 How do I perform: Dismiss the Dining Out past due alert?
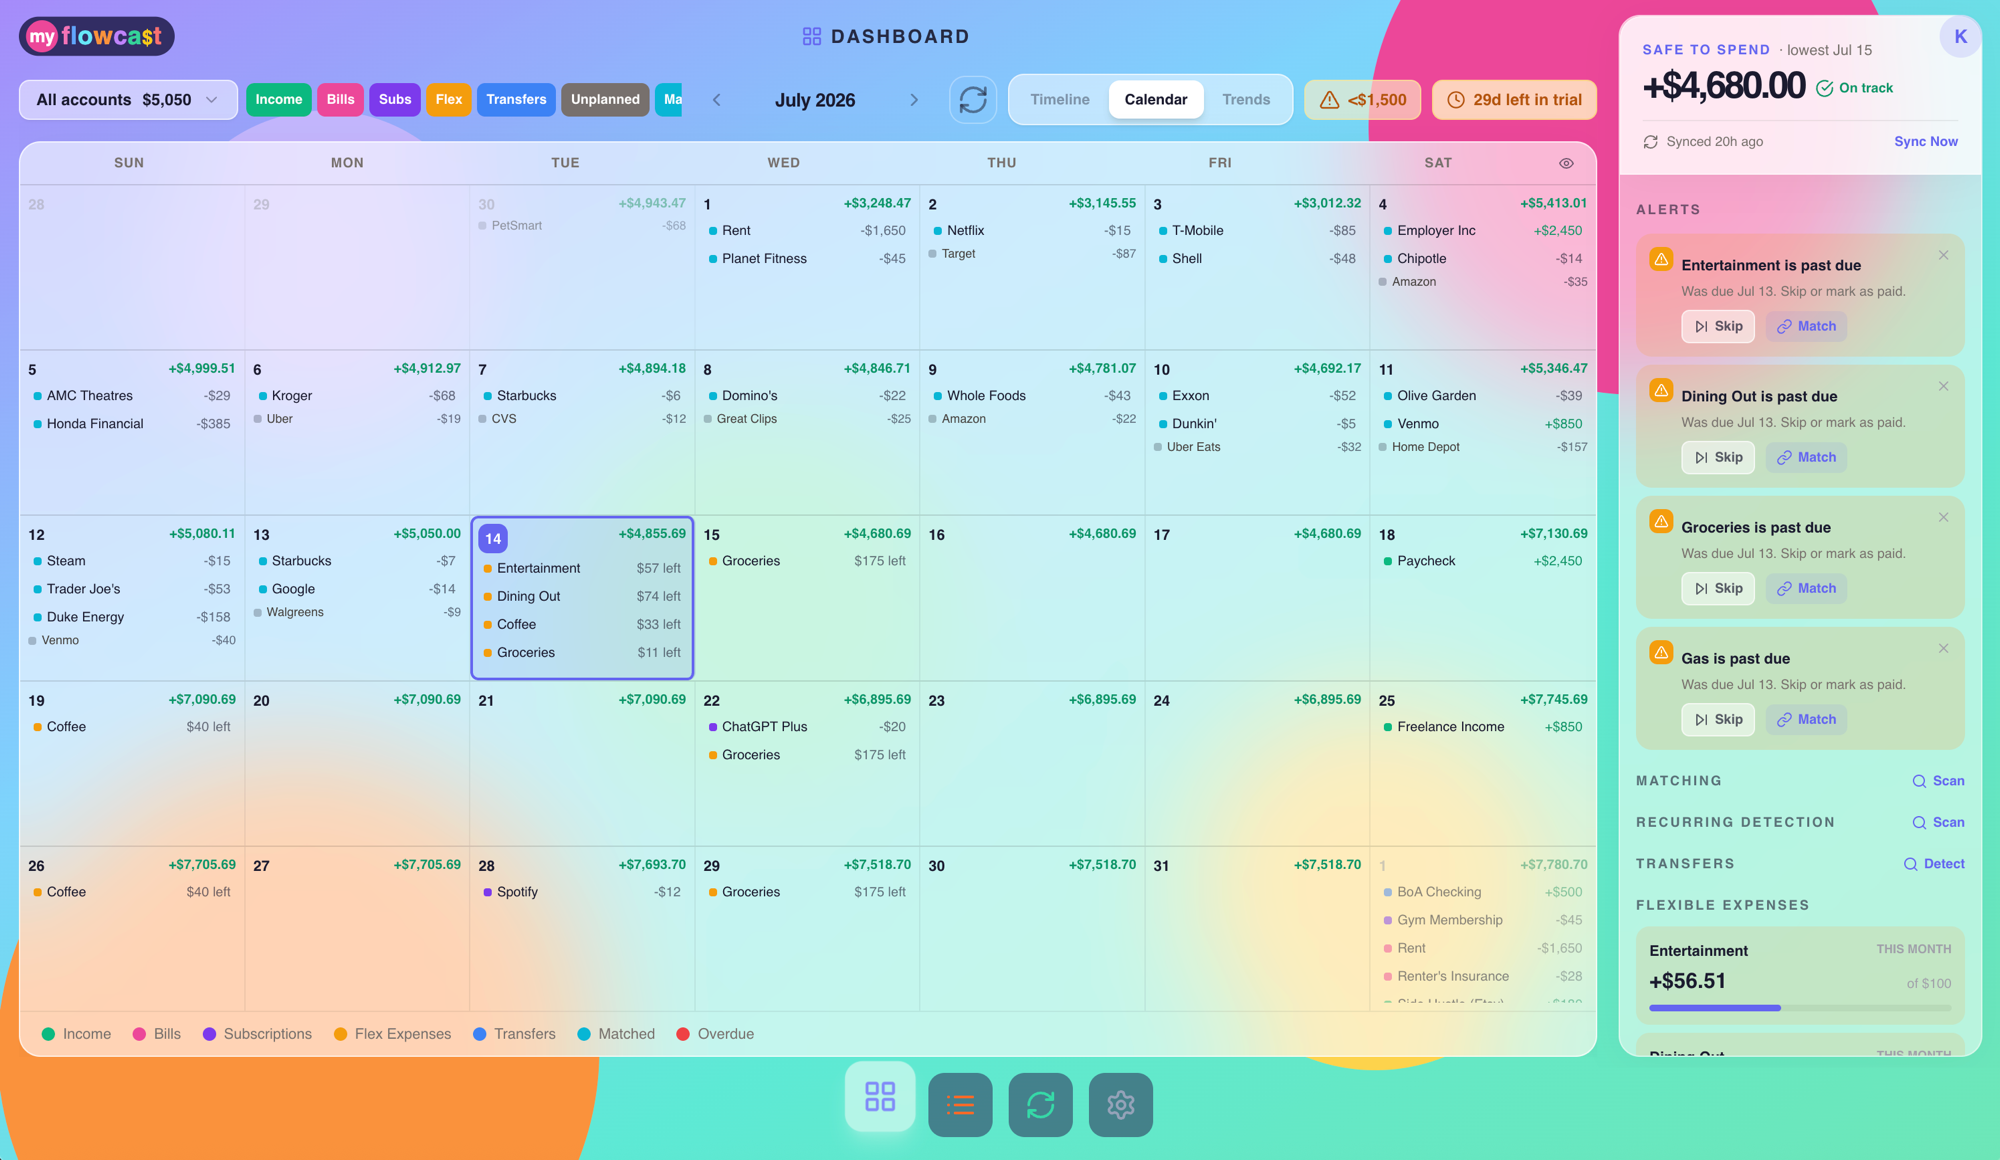pos(1943,386)
